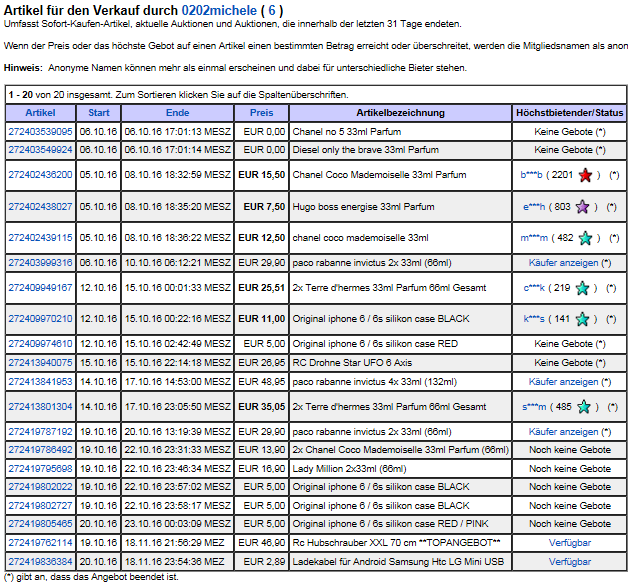Select text Diesel only the brave 33ml Parfum
The height and width of the screenshot is (585, 628).
coord(366,150)
